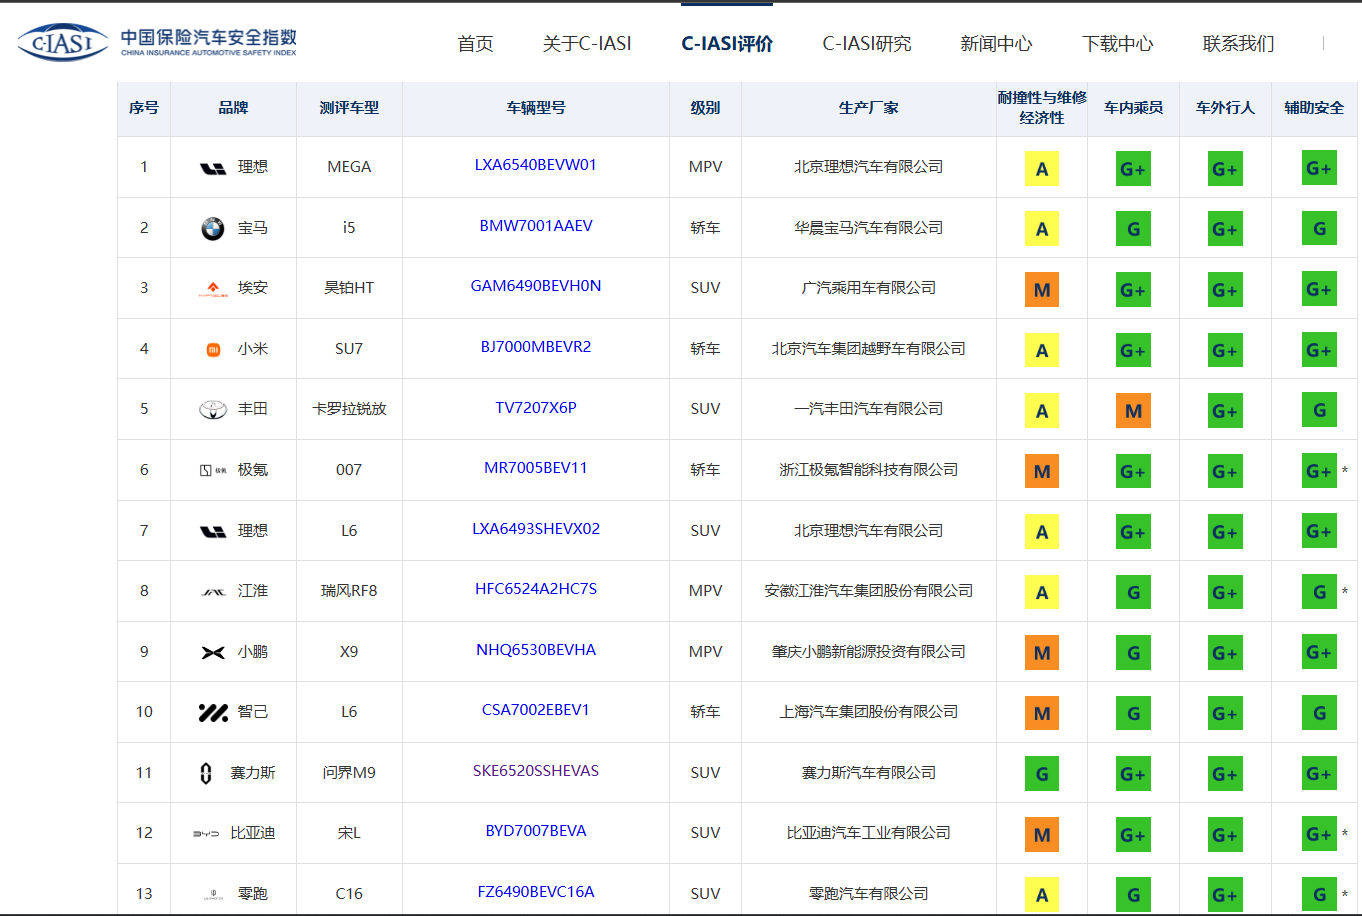This screenshot has width=1362, height=916.
Task: Open visited model link SKE6520SSHEVAS
Action: pyautogui.click(x=536, y=771)
